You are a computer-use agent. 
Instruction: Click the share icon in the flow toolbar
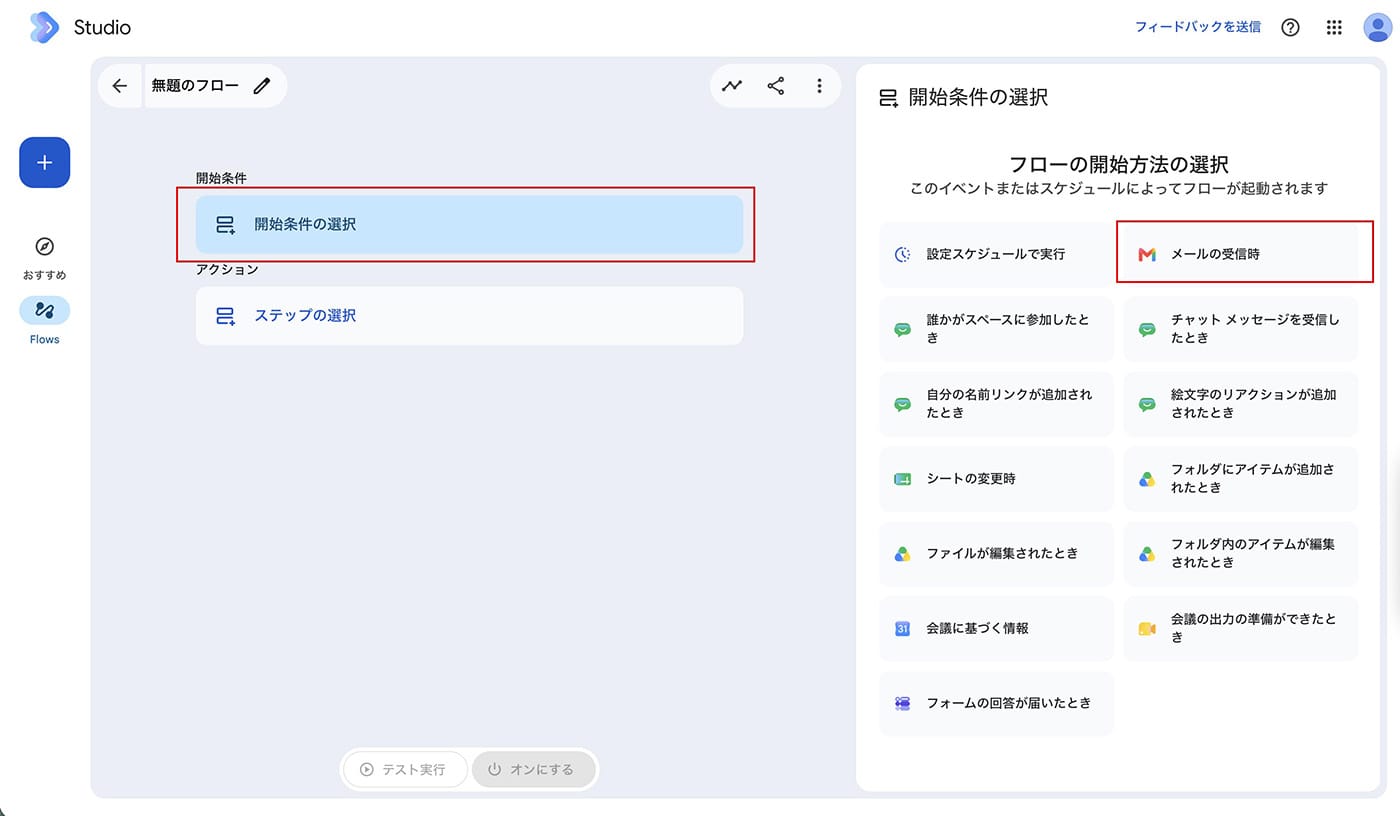pyautogui.click(x=776, y=86)
